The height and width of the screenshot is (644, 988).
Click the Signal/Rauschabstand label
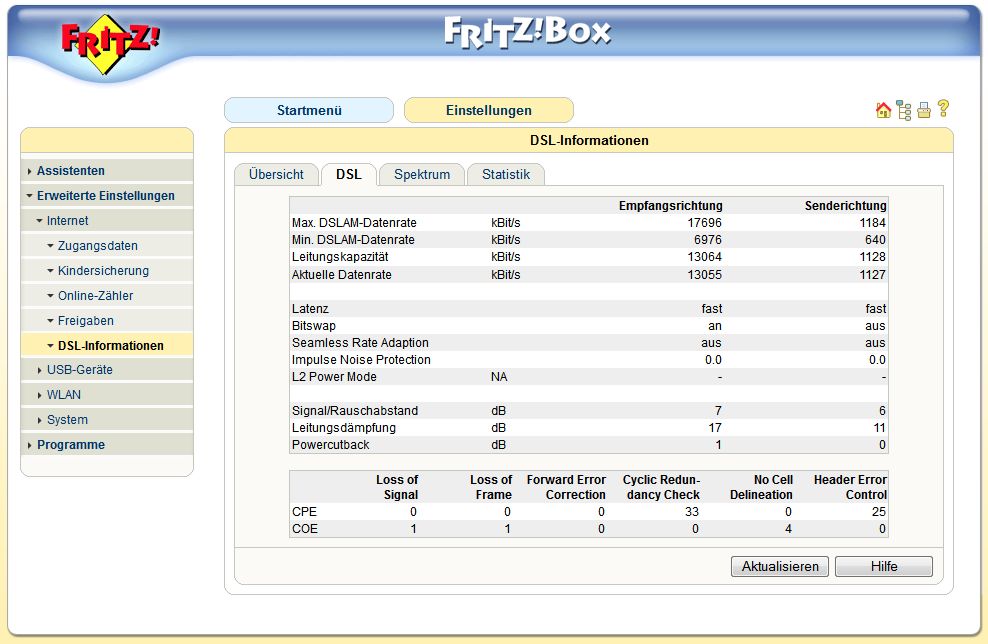[x=355, y=411]
